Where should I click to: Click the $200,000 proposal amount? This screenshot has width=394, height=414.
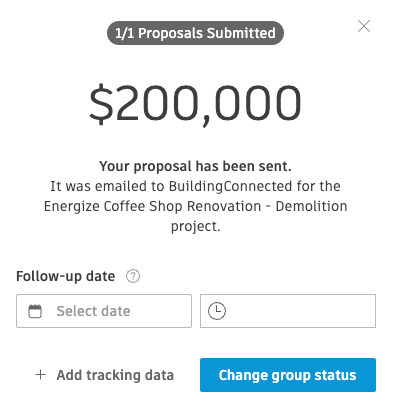coord(195,103)
